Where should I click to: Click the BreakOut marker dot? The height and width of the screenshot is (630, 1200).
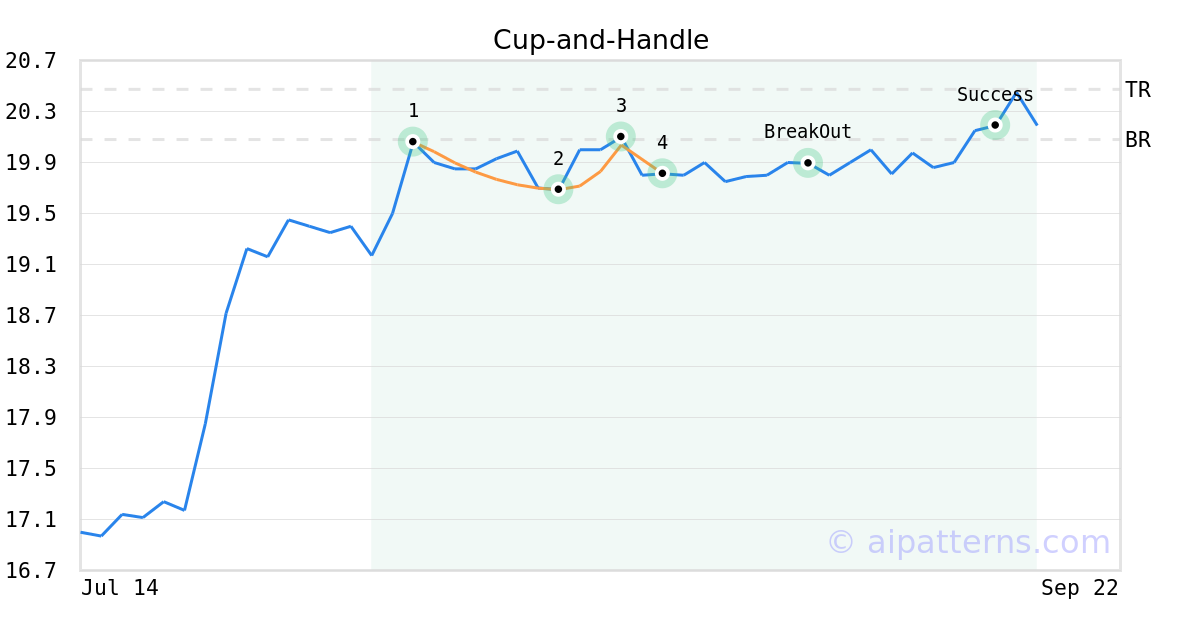tap(808, 162)
